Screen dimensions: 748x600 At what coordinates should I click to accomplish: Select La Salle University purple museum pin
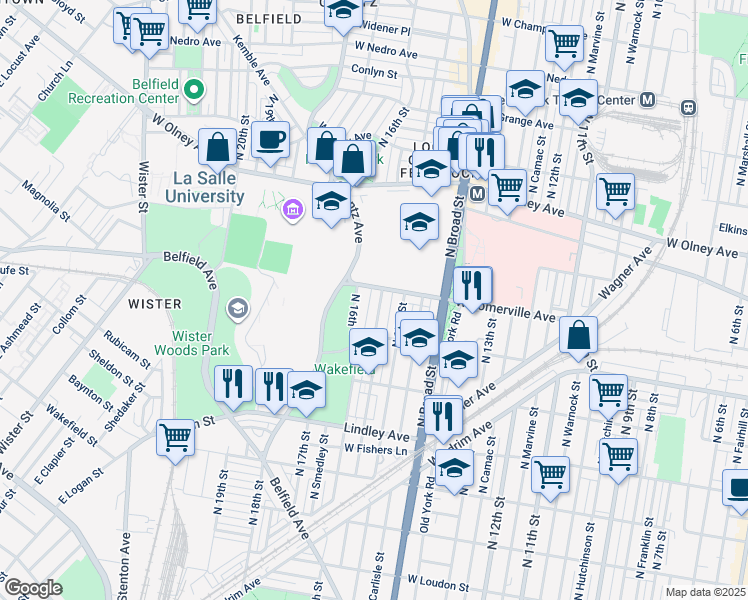[x=293, y=210]
